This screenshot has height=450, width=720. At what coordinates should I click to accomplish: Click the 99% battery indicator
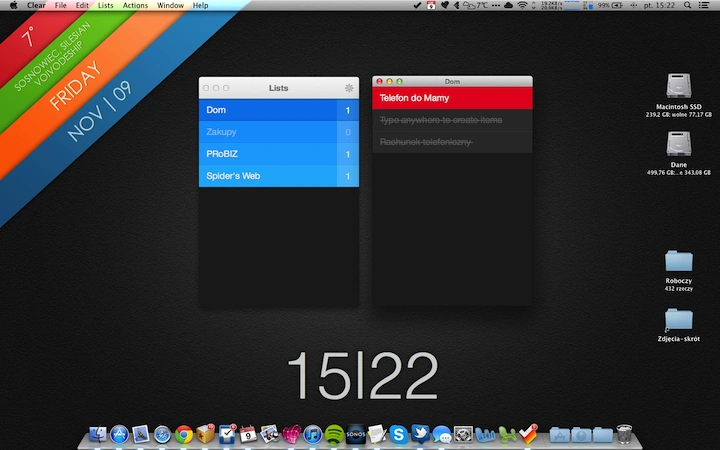[610, 6]
